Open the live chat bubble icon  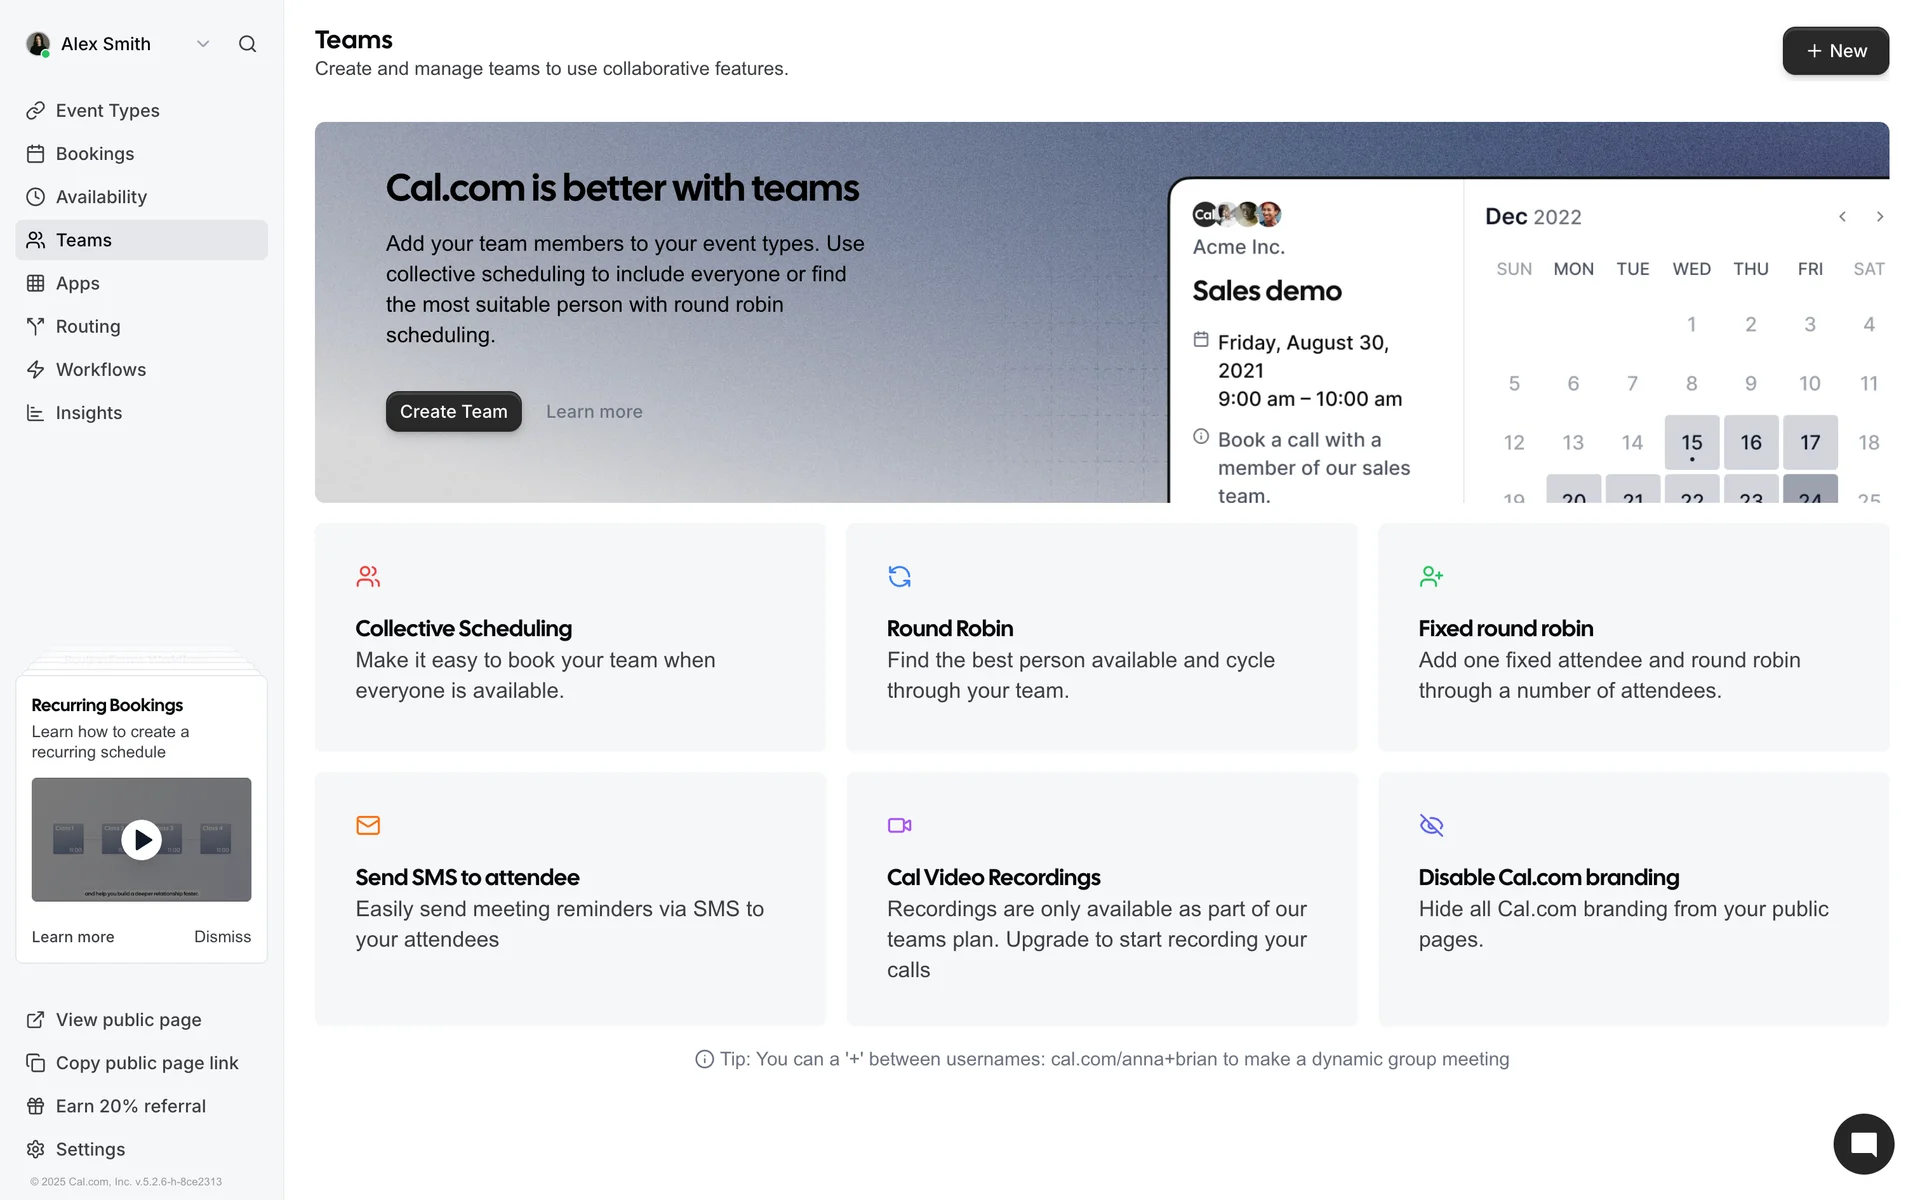(x=1863, y=1144)
